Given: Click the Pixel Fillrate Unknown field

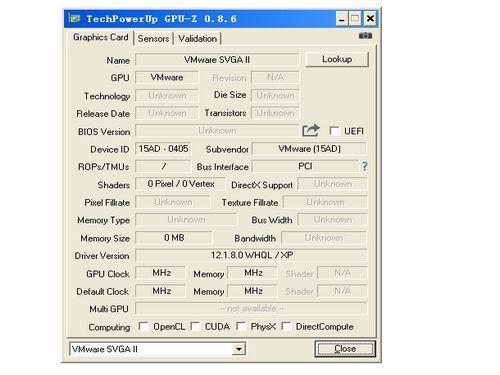Looking at the screenshot, I should pyautogui.click(x=173, y=202).
